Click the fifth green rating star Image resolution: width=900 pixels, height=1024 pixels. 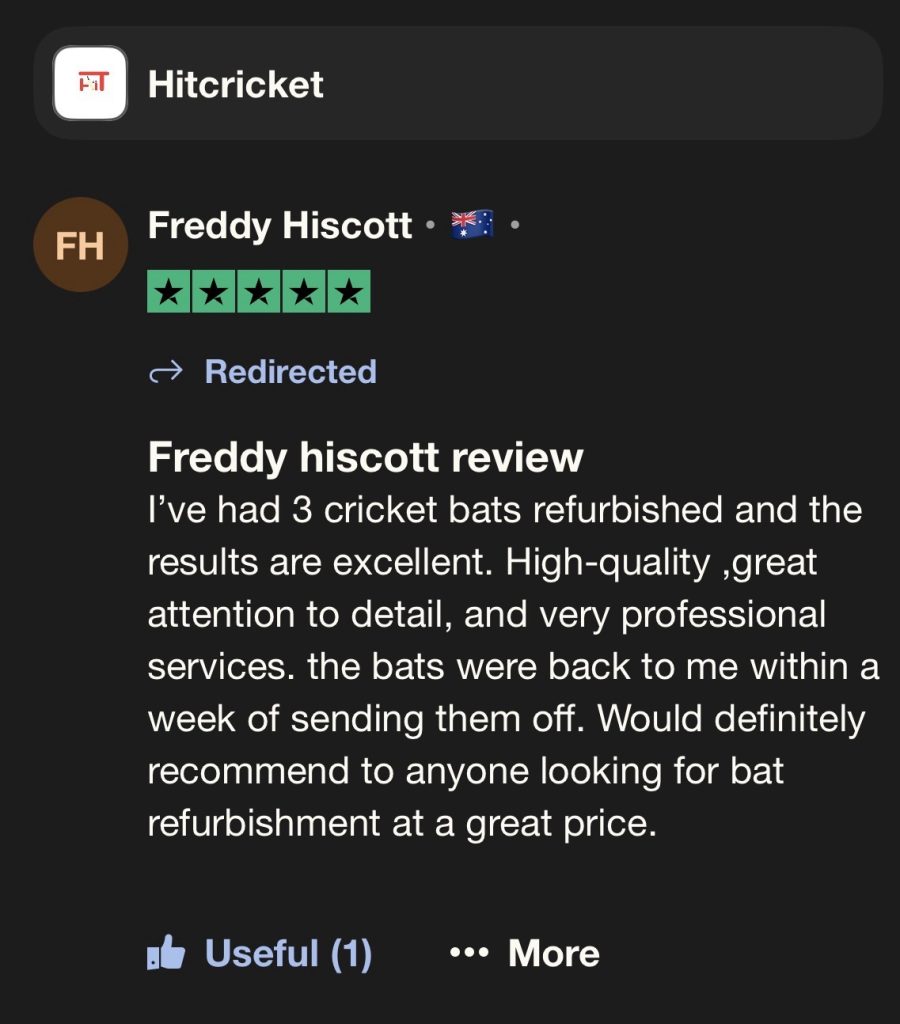[x=348, y=292]
